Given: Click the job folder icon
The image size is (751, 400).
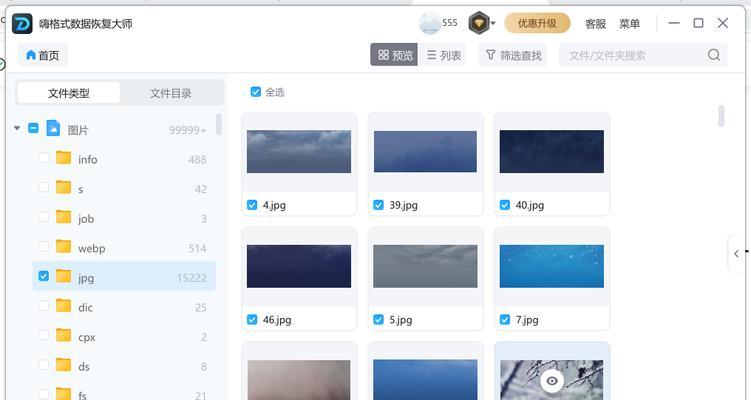Looking at the screenshot, I should pos(63,217).
